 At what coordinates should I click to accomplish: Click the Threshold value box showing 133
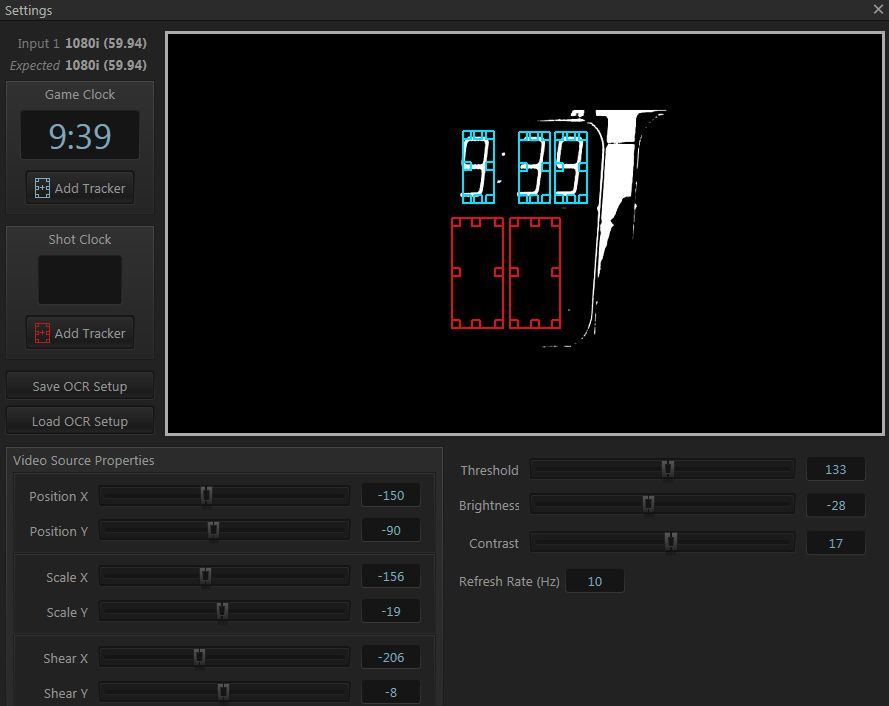point(837,468)
